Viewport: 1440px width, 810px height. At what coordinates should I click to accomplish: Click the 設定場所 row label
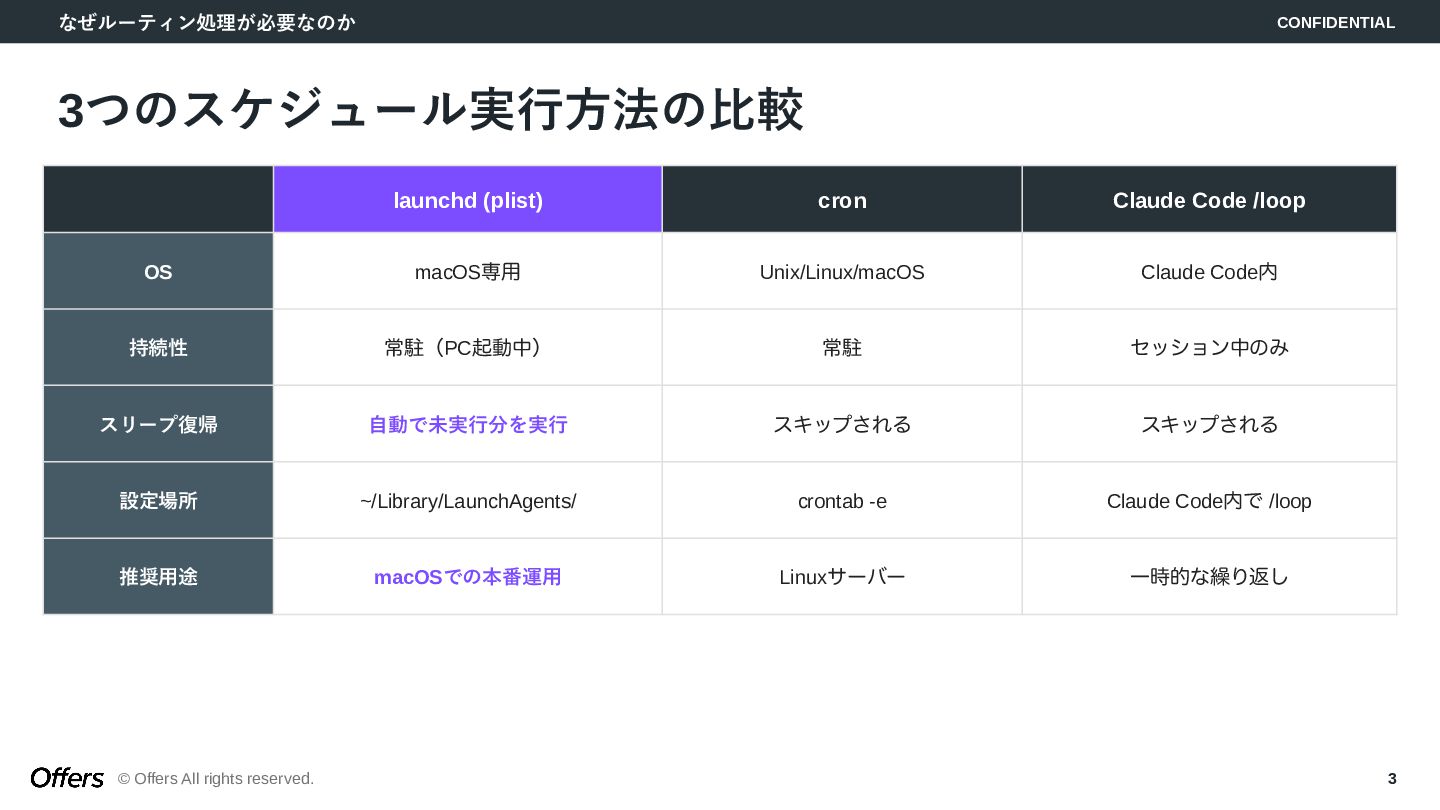pos(158,501)
